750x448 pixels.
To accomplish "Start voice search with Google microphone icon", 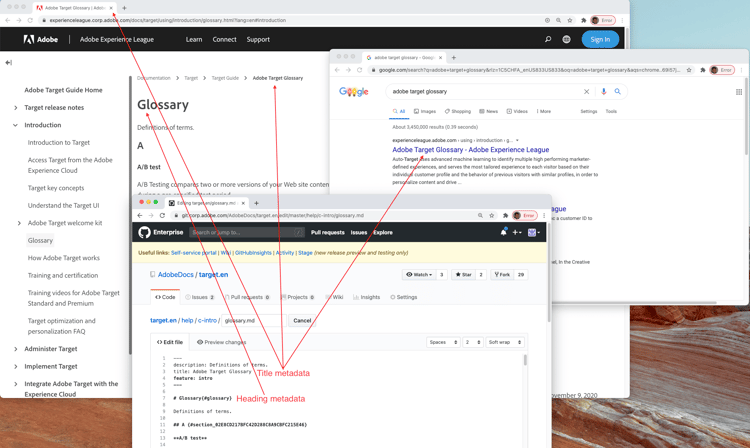I will click(604, 91).
